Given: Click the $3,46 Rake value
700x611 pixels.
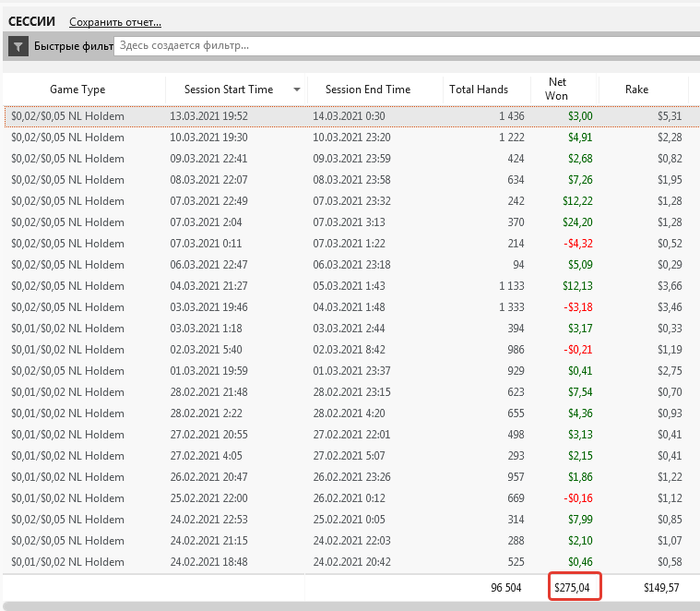Looking at the screenshot, I should 670,308.
